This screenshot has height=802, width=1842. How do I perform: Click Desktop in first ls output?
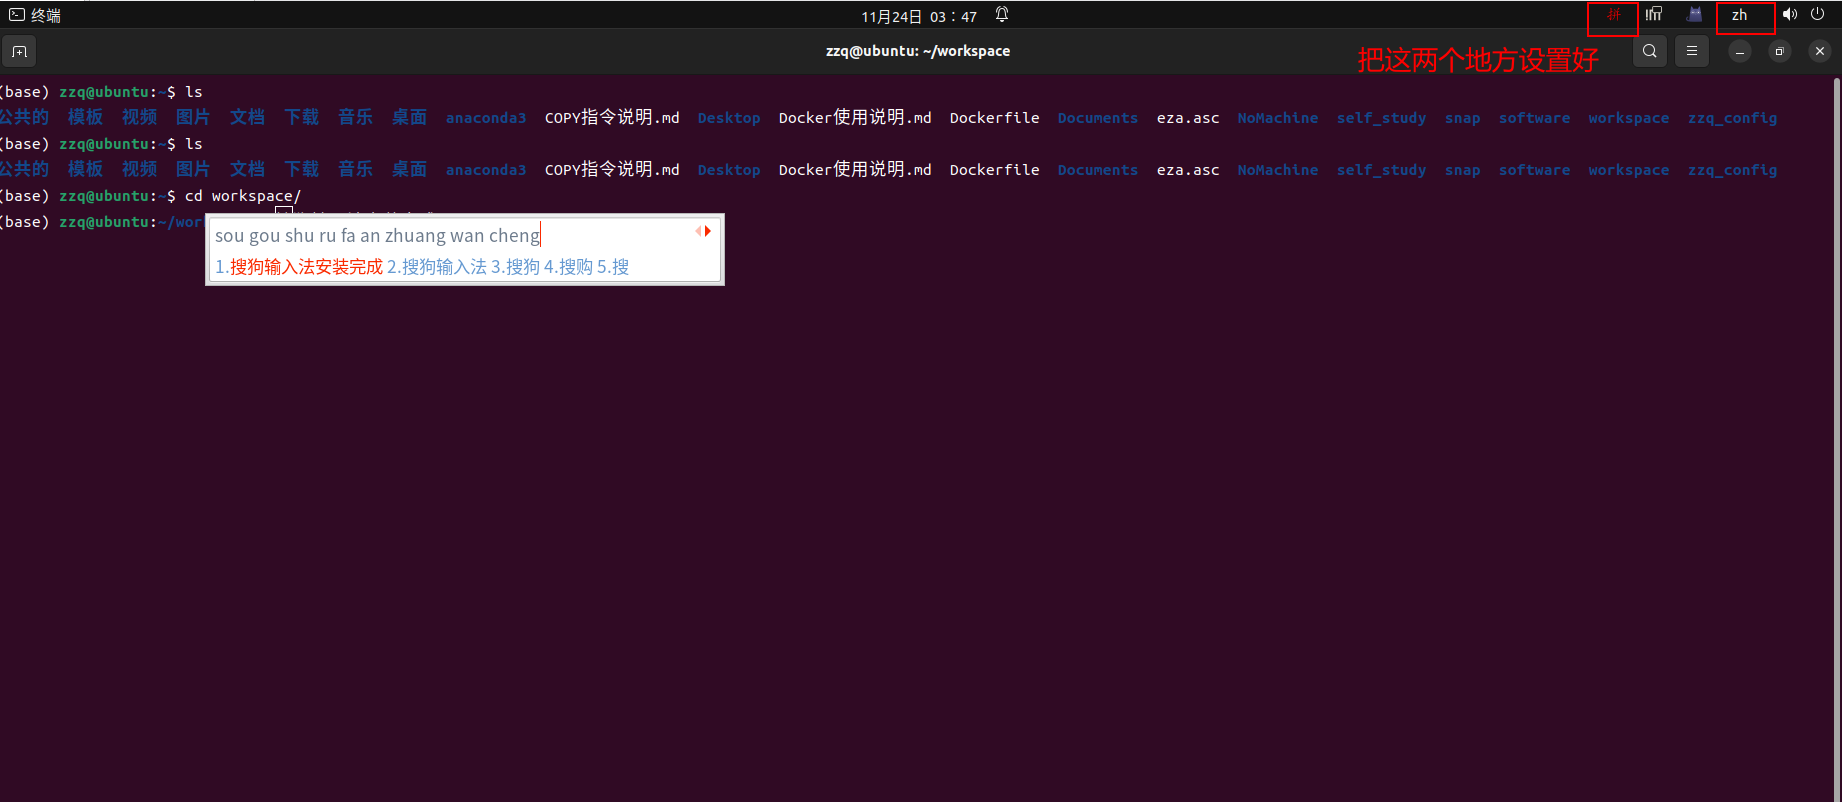point(729,118)
